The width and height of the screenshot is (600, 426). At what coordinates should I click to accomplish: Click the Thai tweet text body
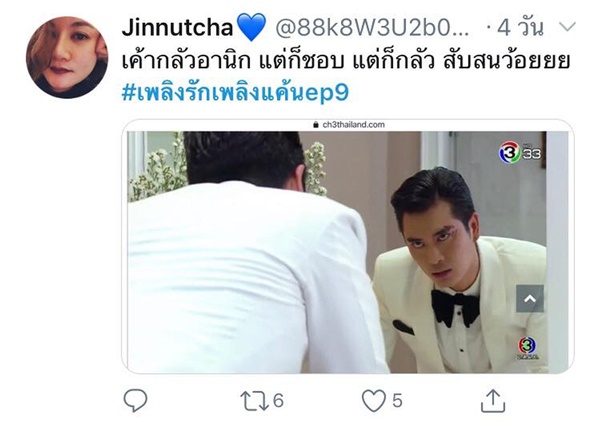click(x=346, y=61)
